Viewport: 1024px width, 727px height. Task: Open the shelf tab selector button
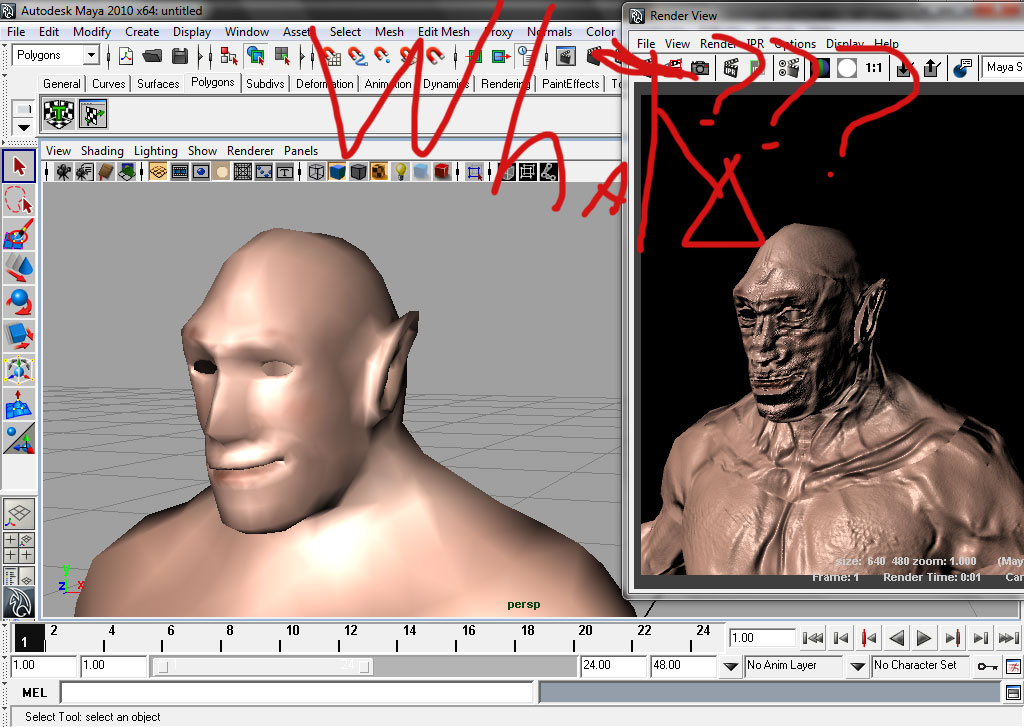tap(24, 109)
